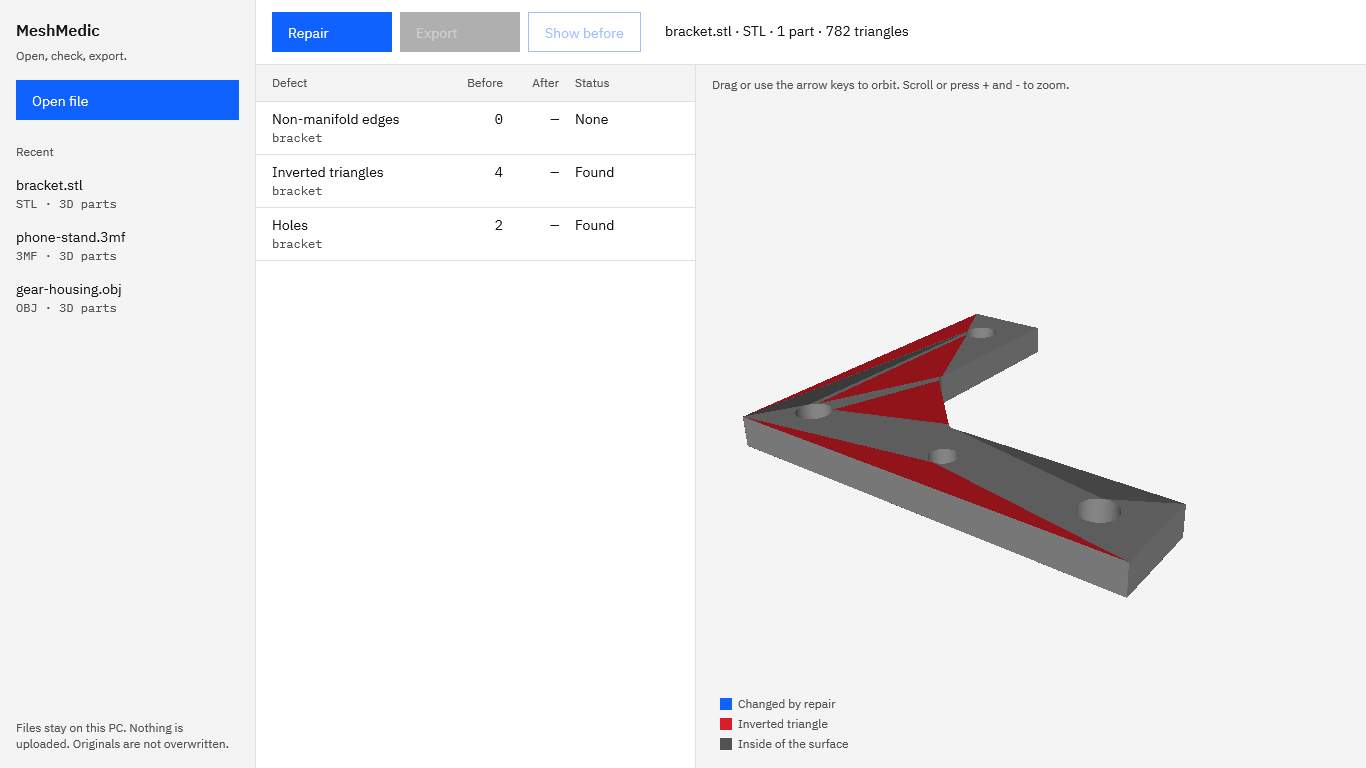Click the Before count 4 for Inverted triangles
This screenshot has width=1366, height=768.
[x=499, y=172]
